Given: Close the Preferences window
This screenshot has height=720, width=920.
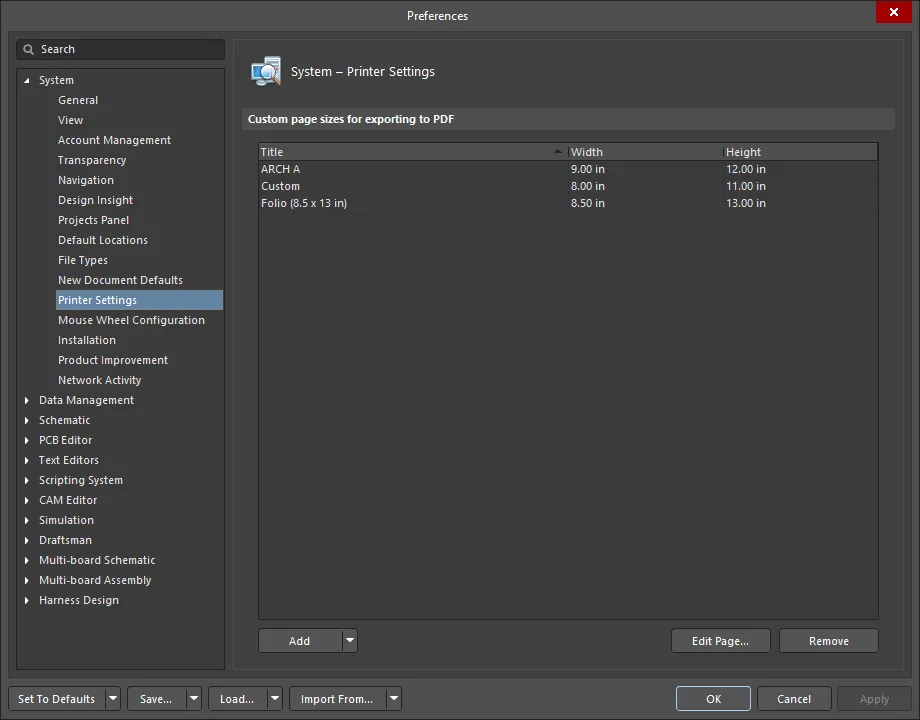Looking at the screenshot, I should click(x=894, y=12).
